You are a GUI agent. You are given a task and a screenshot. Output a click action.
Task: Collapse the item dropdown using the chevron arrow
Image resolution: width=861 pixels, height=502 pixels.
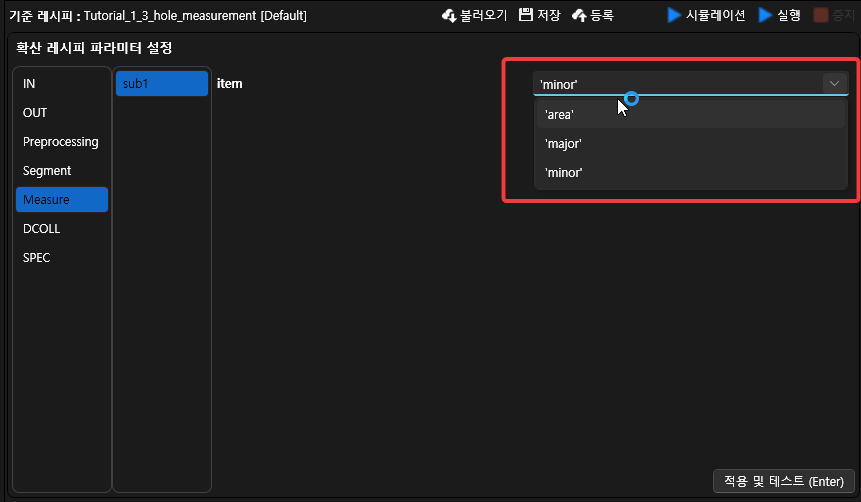833,84
